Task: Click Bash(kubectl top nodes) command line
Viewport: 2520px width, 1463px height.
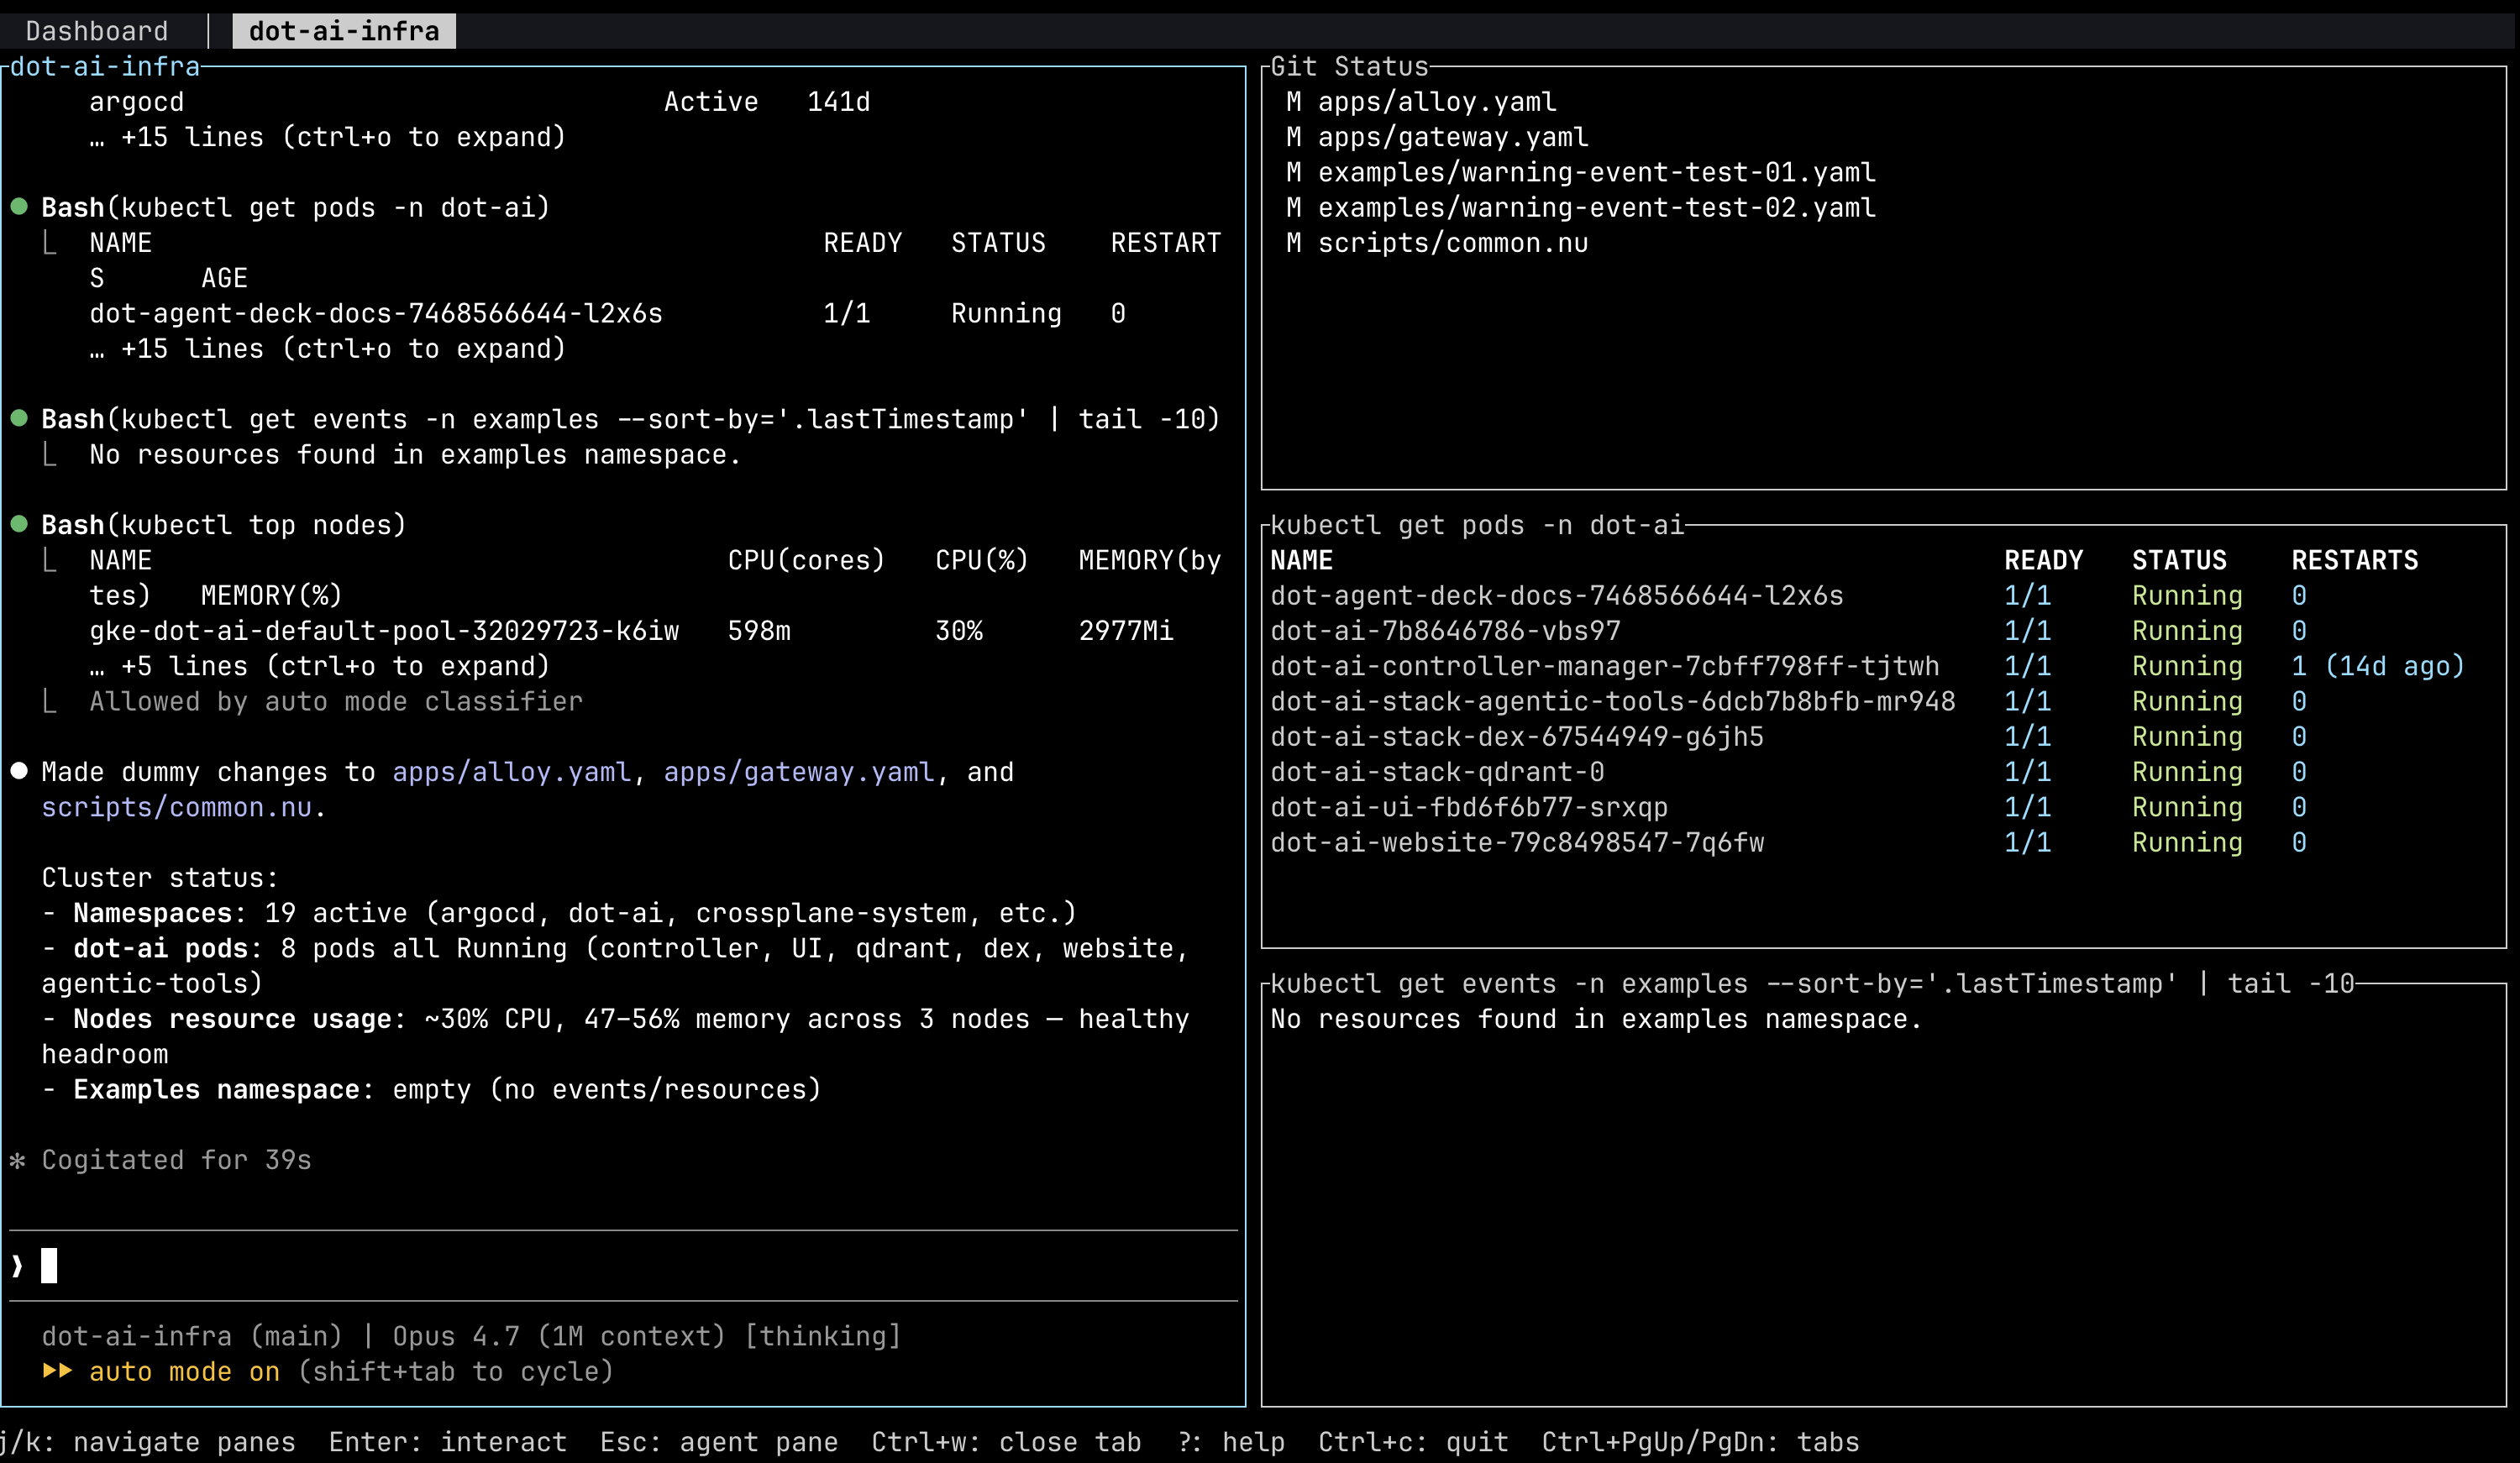Action: (224, 525)
